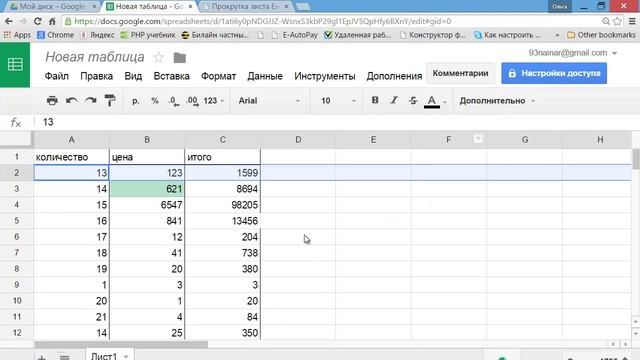Viewport: 640px width, 360px height.
Task: Open the Arial font dropdown
Action: click(x=269, y=100)
